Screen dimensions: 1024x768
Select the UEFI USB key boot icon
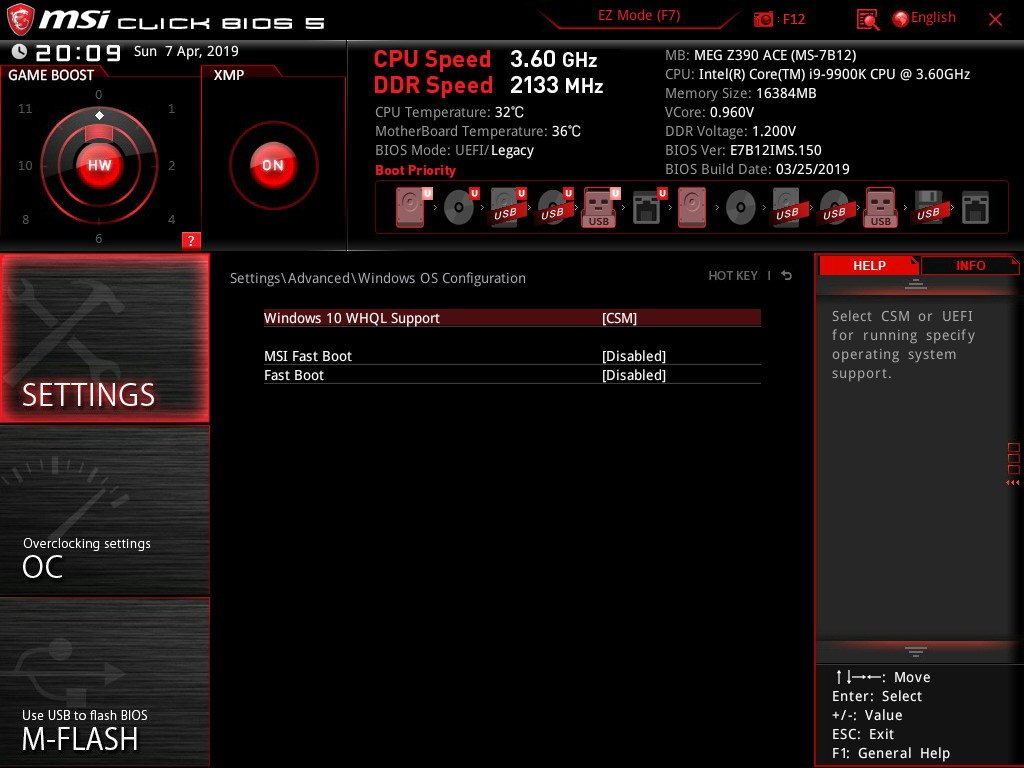pyautogui.click(x=601, y=207)
